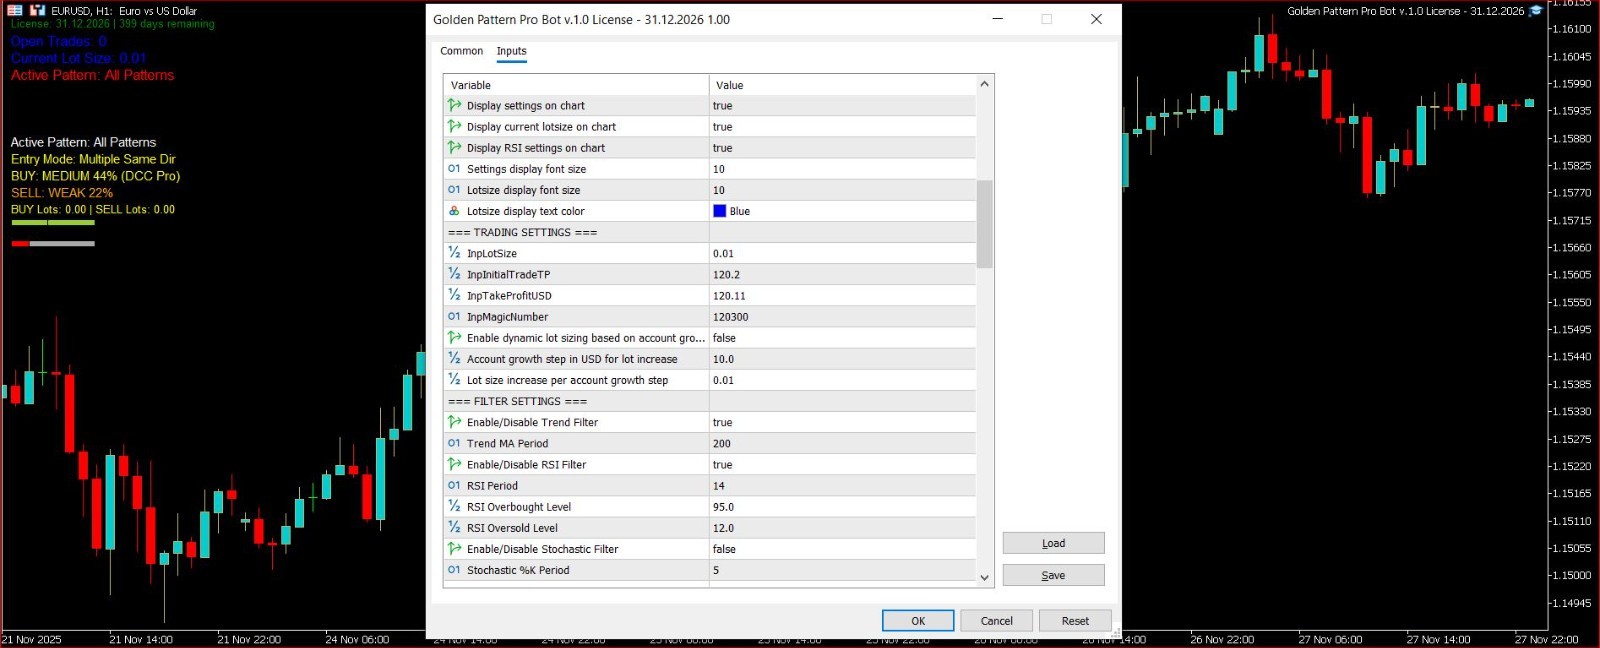Click the graduation cap icon on the chart
Viewport: 1600px width, 648px height.
(x=1536, y=11)
